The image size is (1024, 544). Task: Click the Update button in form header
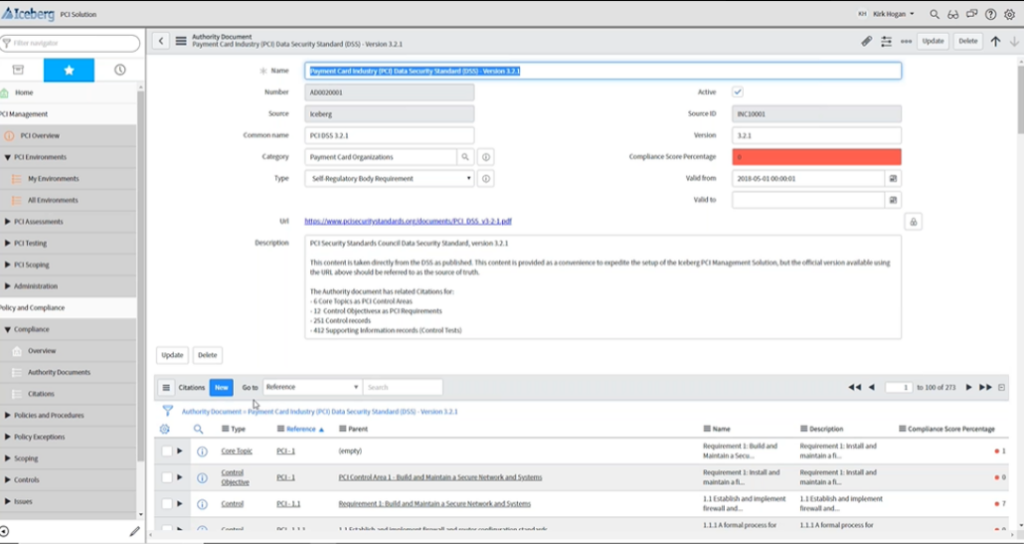[933, 40]
